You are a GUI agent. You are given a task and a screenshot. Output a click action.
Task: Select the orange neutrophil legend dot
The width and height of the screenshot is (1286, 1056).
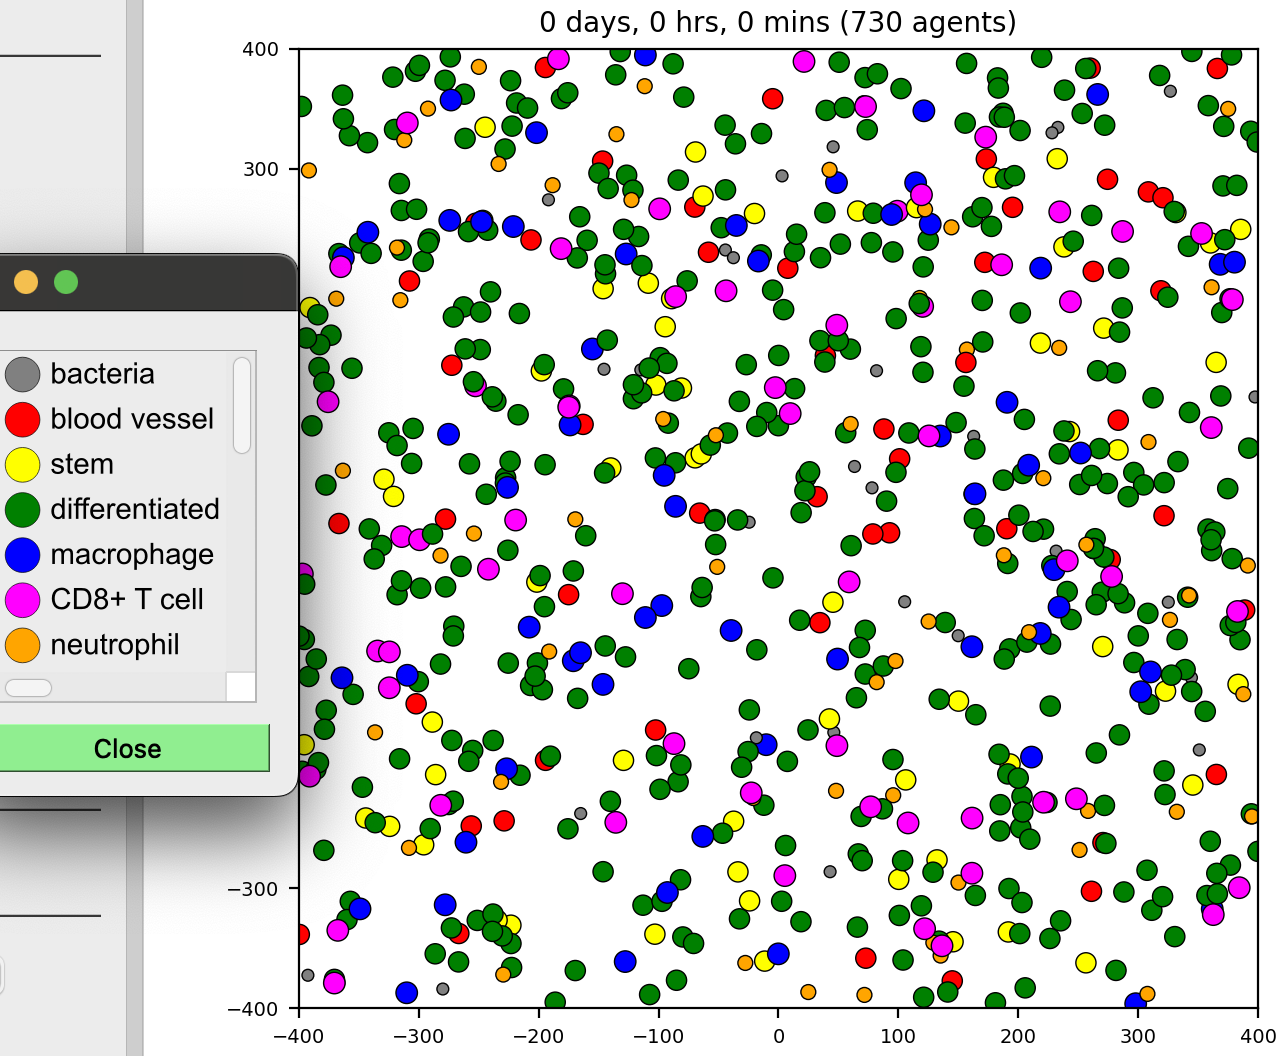(22, 644)
